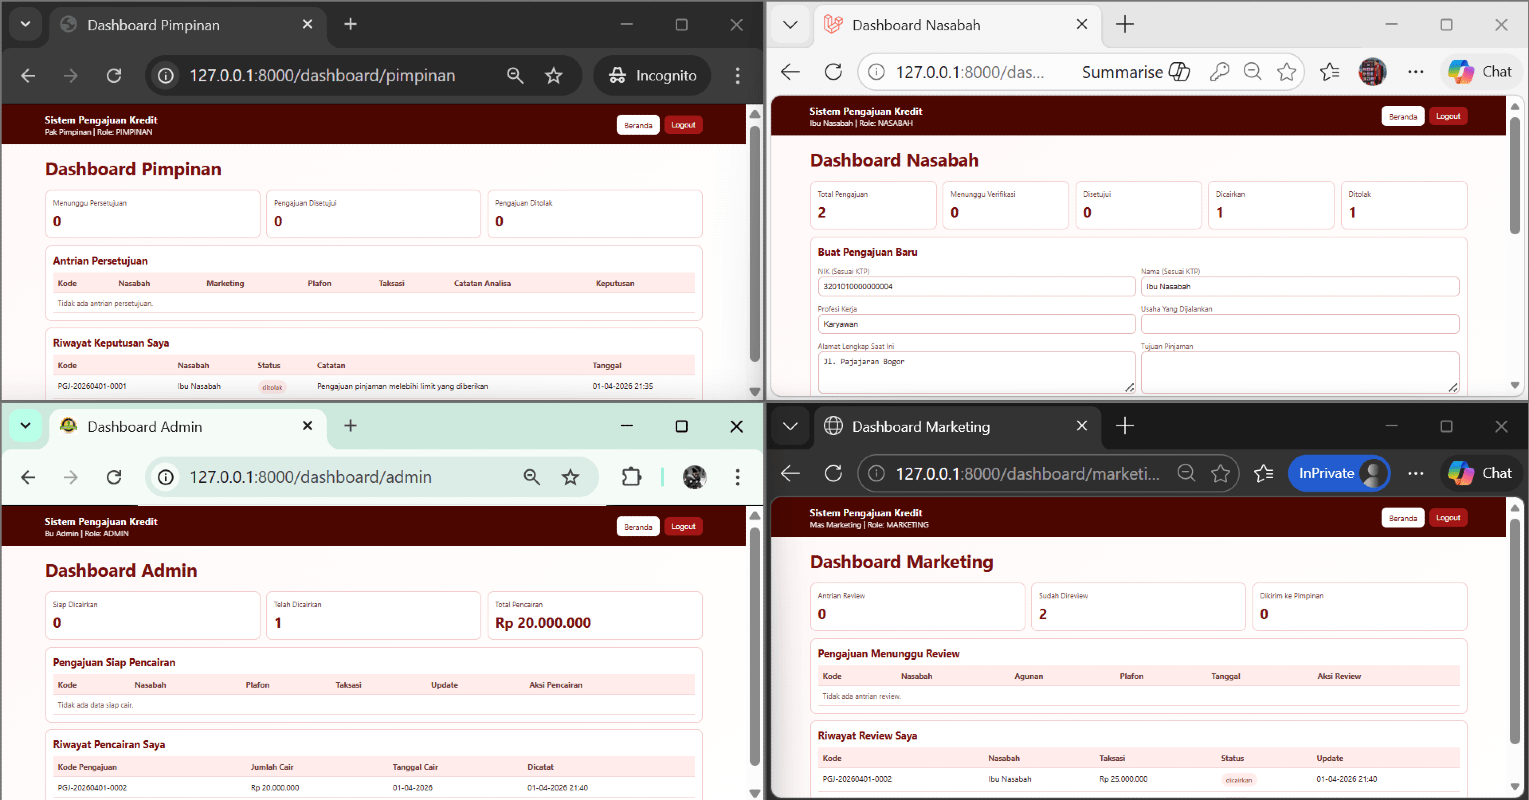Open the Chrome three-dot menu in the Admin window

737,477
